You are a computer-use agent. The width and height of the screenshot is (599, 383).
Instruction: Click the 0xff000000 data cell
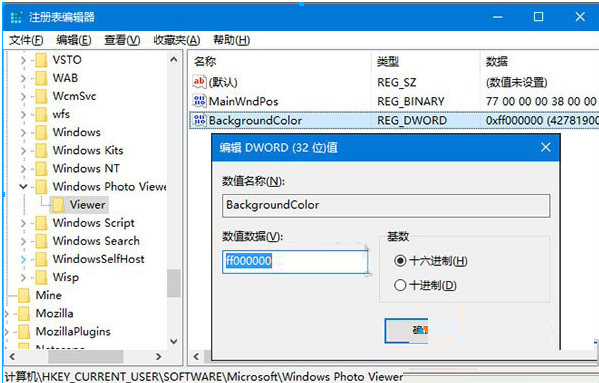pyautogui.click(x=541, y=121)
